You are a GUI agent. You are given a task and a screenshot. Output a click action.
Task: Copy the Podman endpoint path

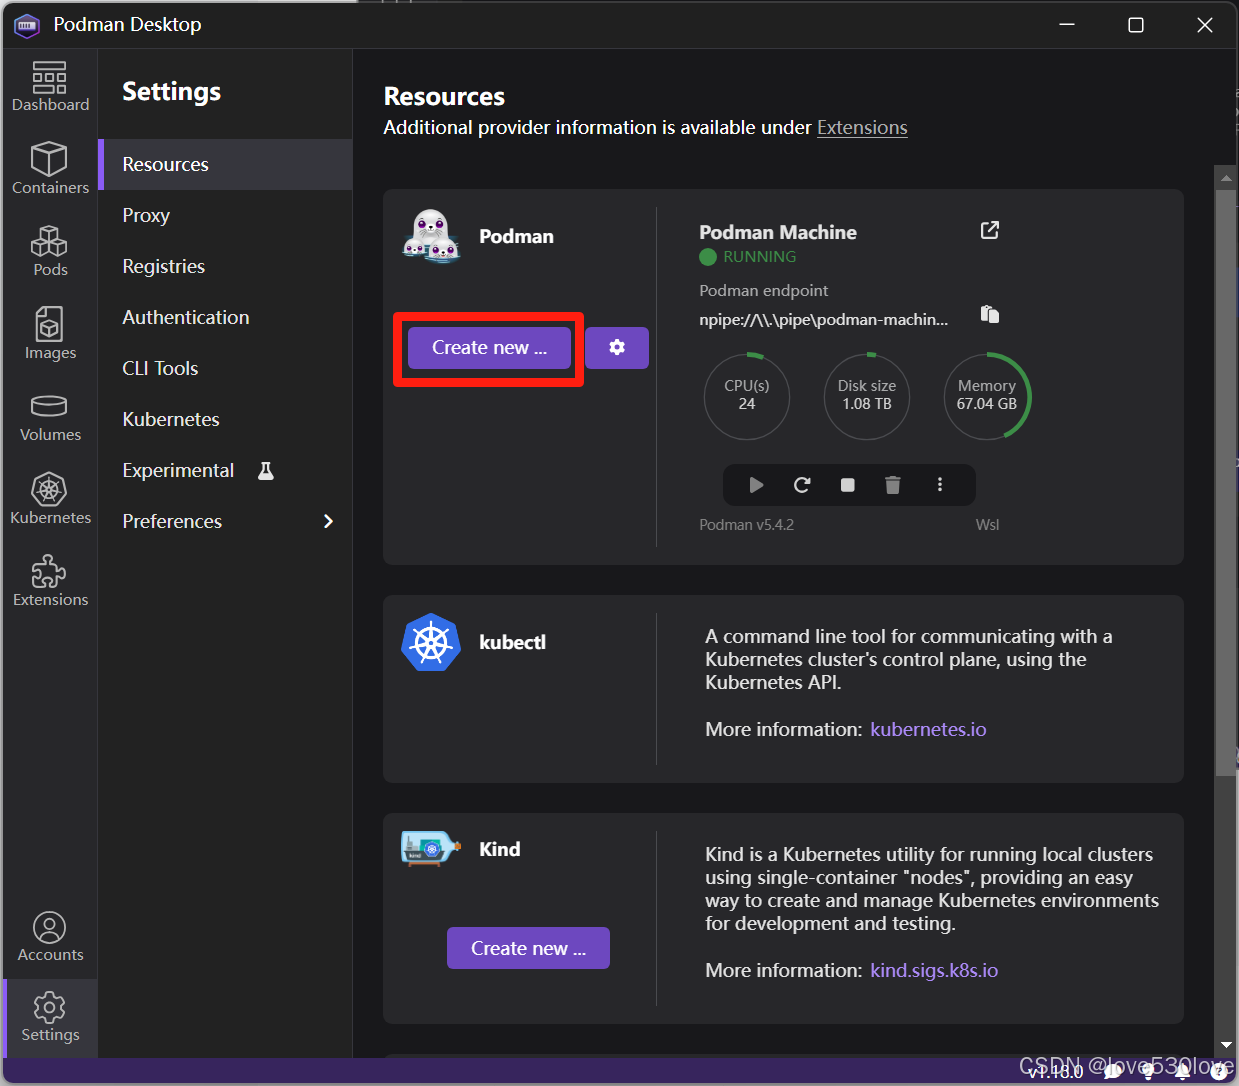click(x=990, y=314)
